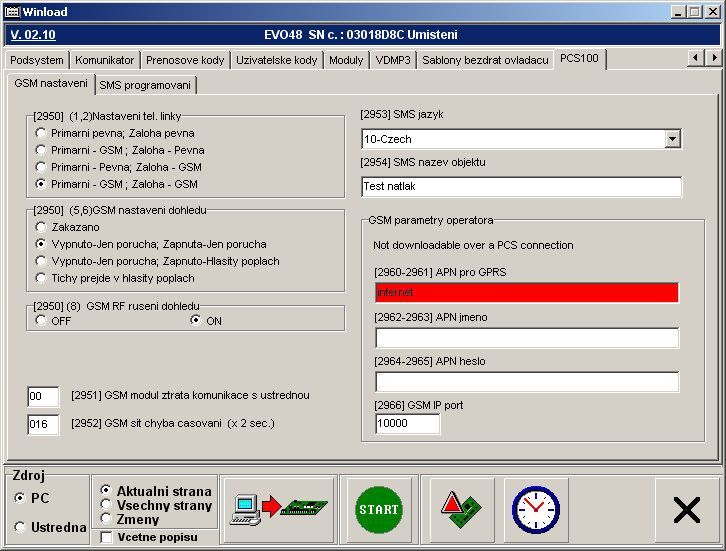The image size is (726, 551).
Task: Open the SMS jazyk dropdown
Action: (x=672, y=139)
